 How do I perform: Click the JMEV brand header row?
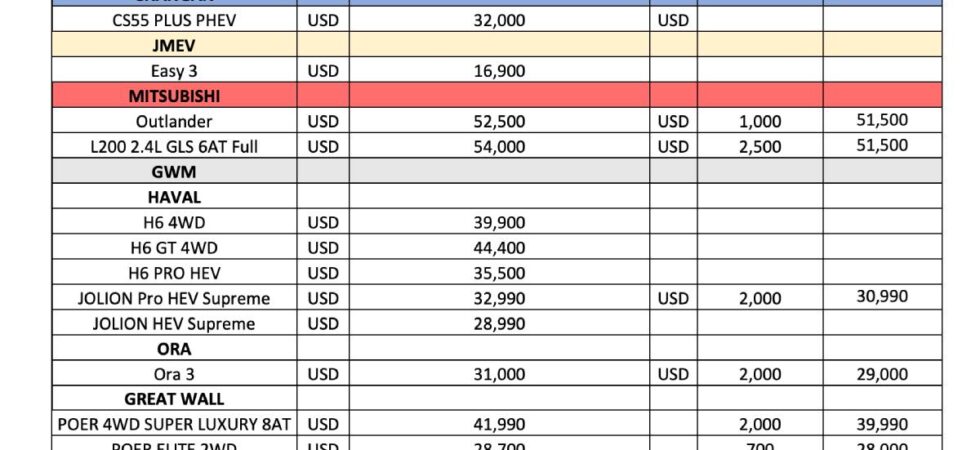(496, 44)
